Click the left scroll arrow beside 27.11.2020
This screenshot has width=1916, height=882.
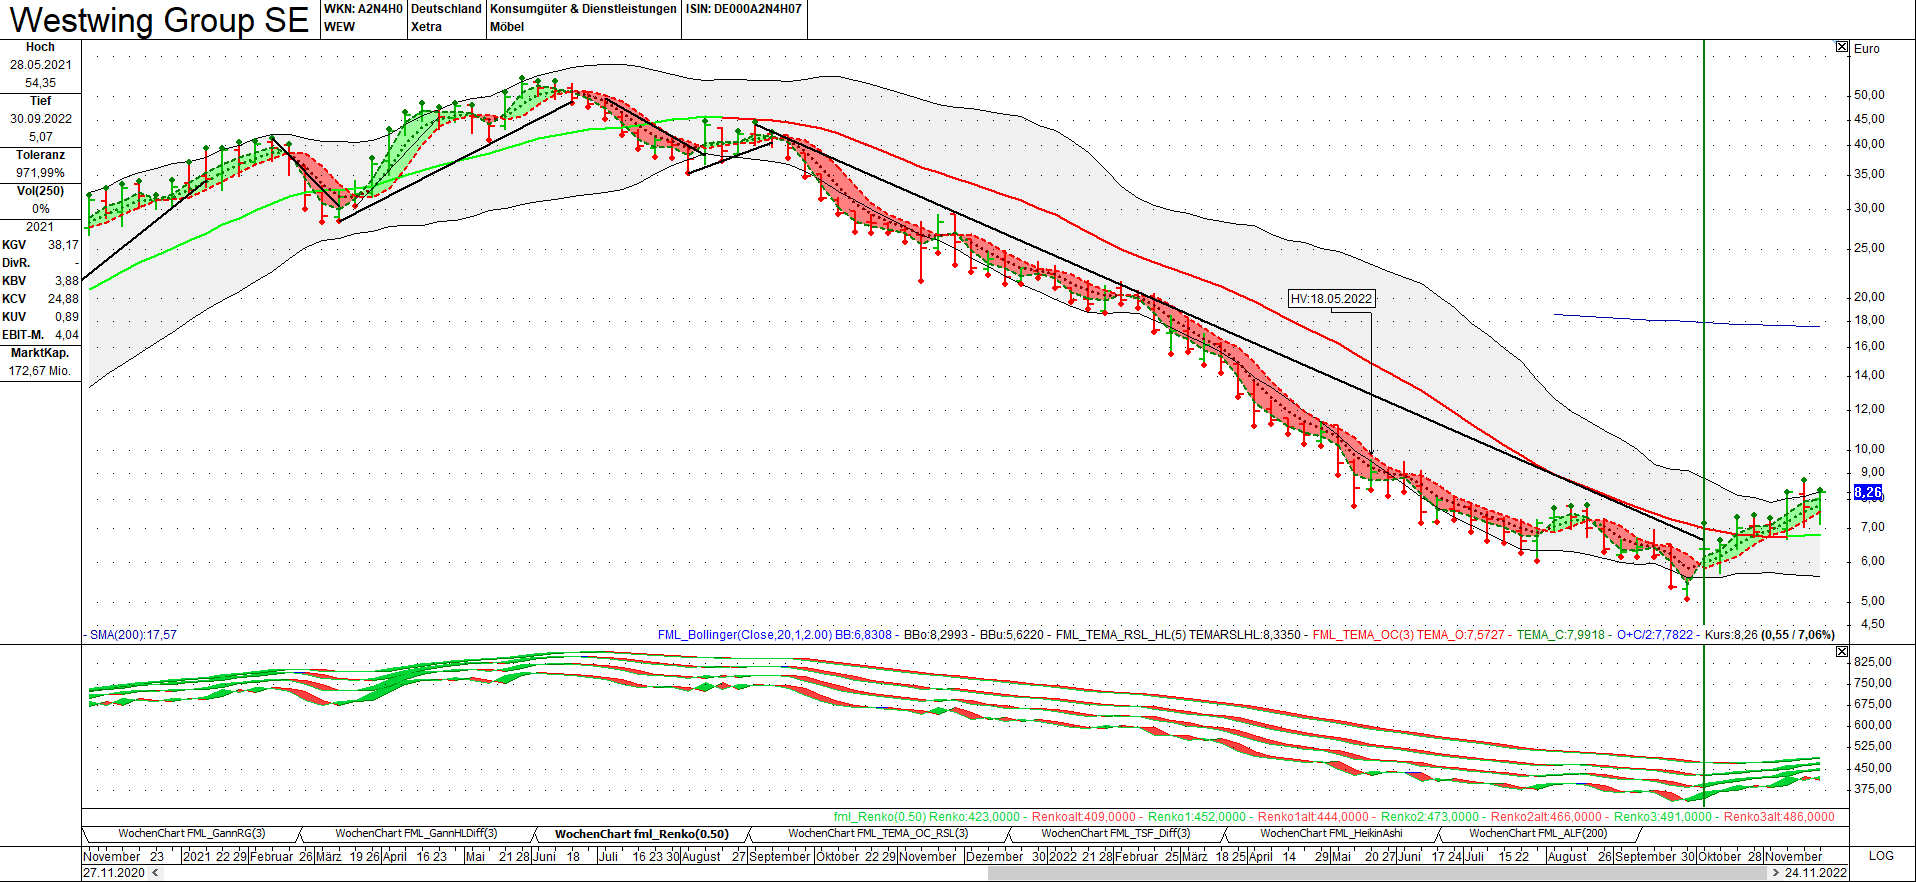pos(155,873)
